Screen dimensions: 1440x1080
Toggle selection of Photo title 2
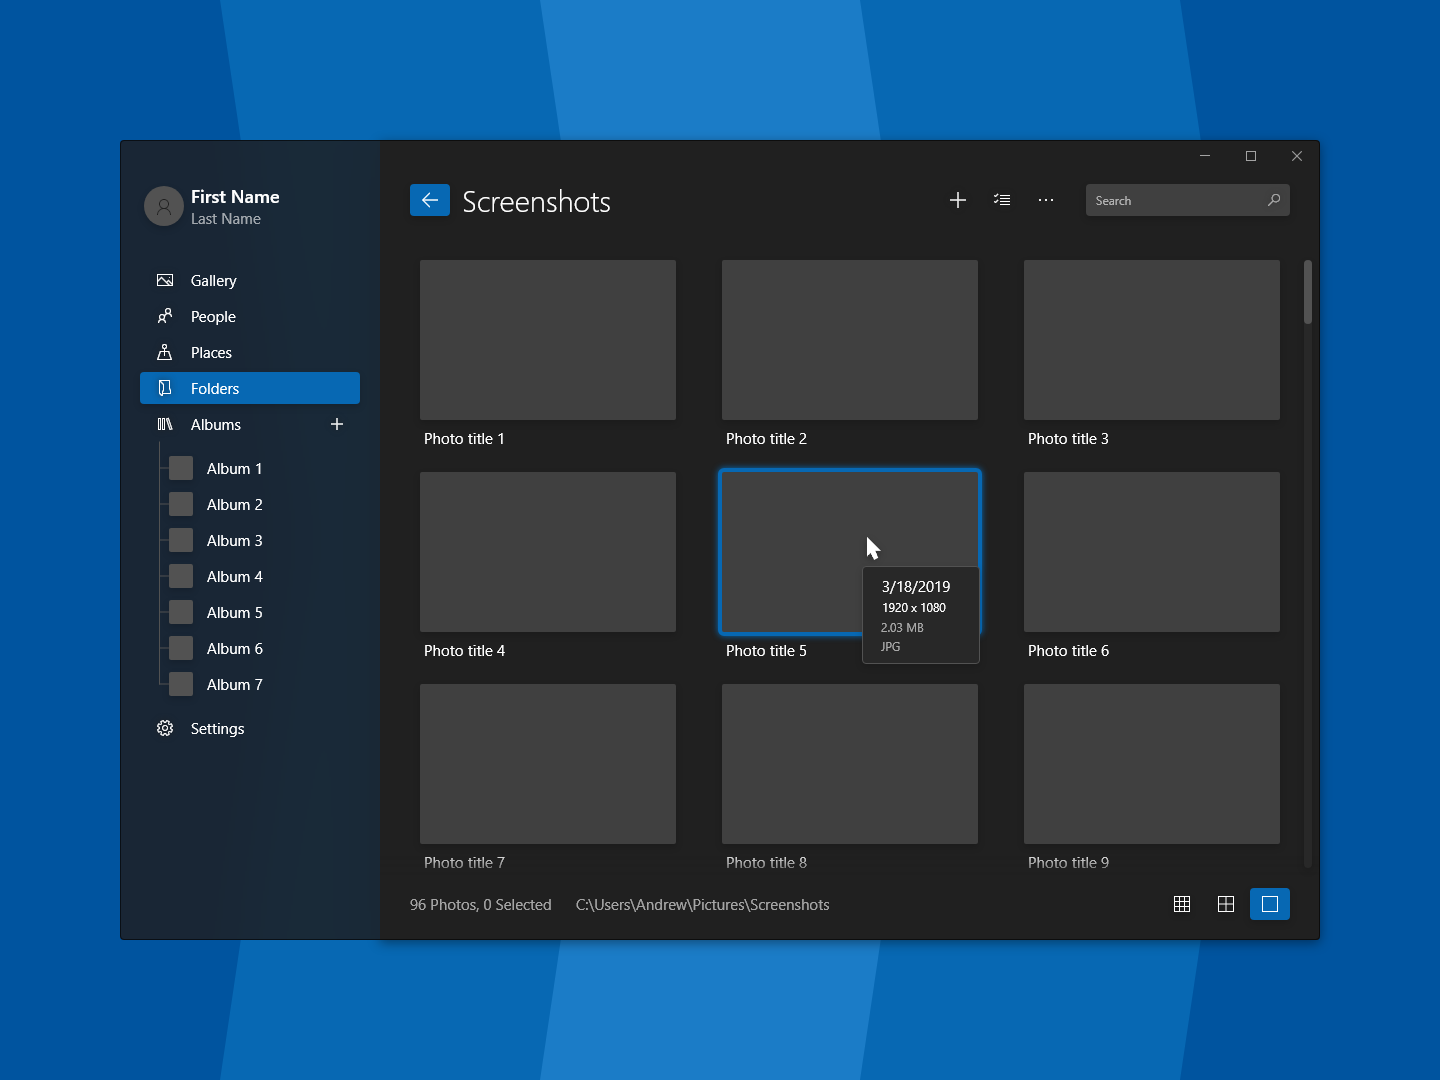tap(849, 340)
